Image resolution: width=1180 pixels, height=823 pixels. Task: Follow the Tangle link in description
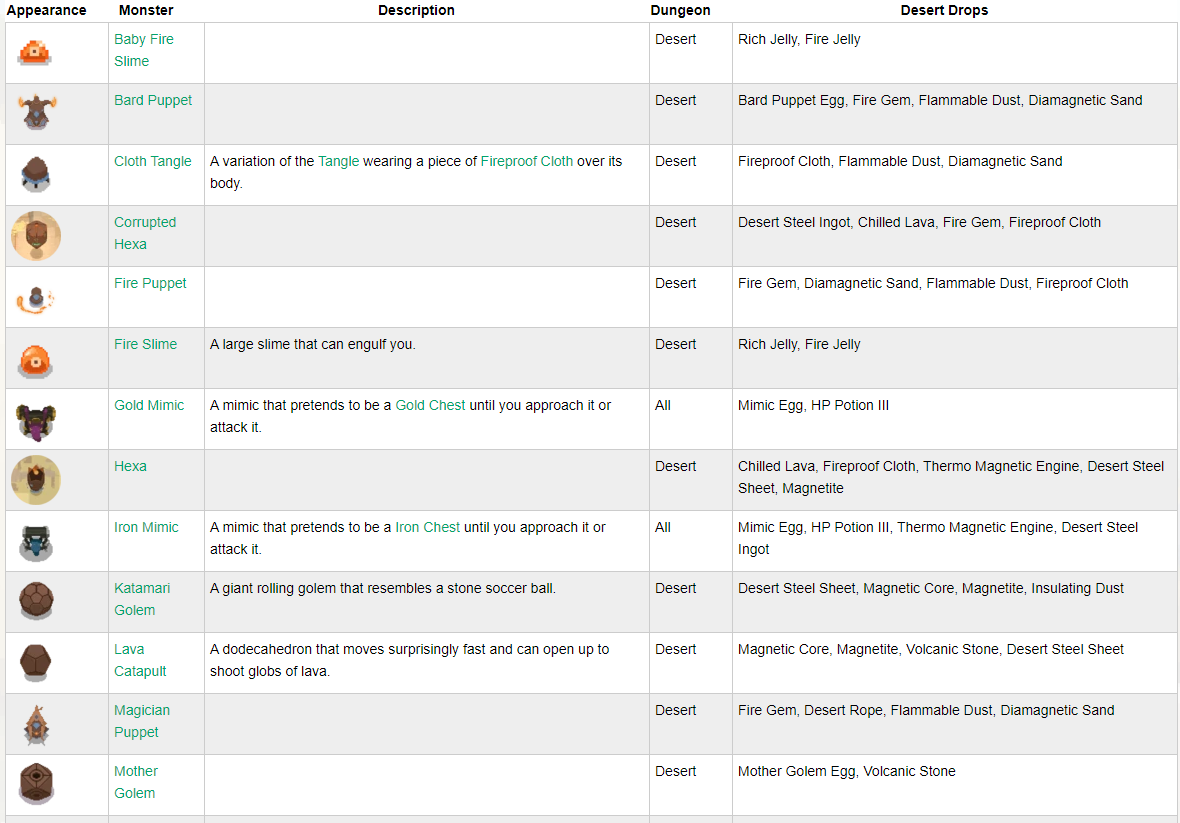(338, 161)
